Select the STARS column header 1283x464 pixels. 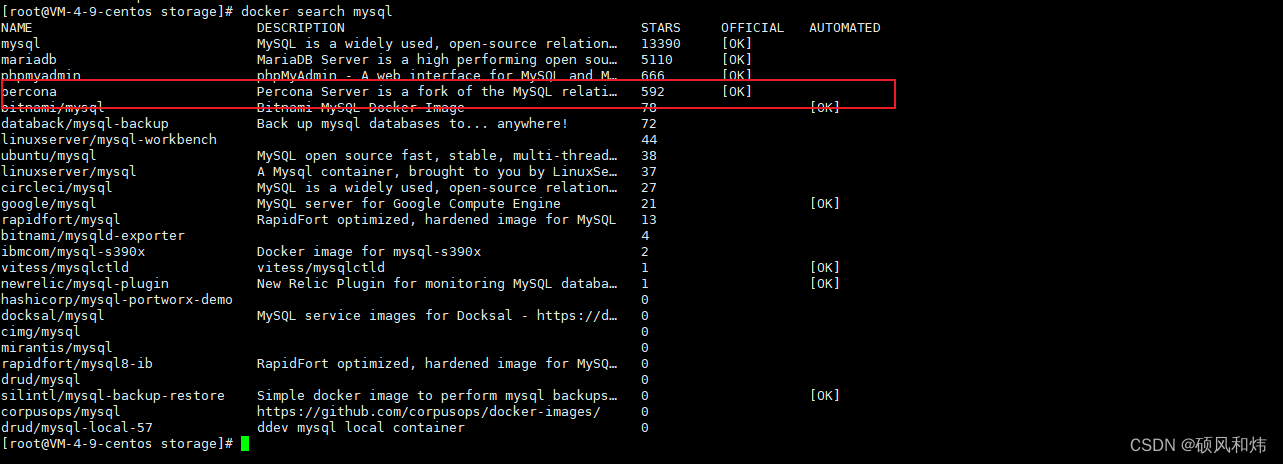pos(661,28)
